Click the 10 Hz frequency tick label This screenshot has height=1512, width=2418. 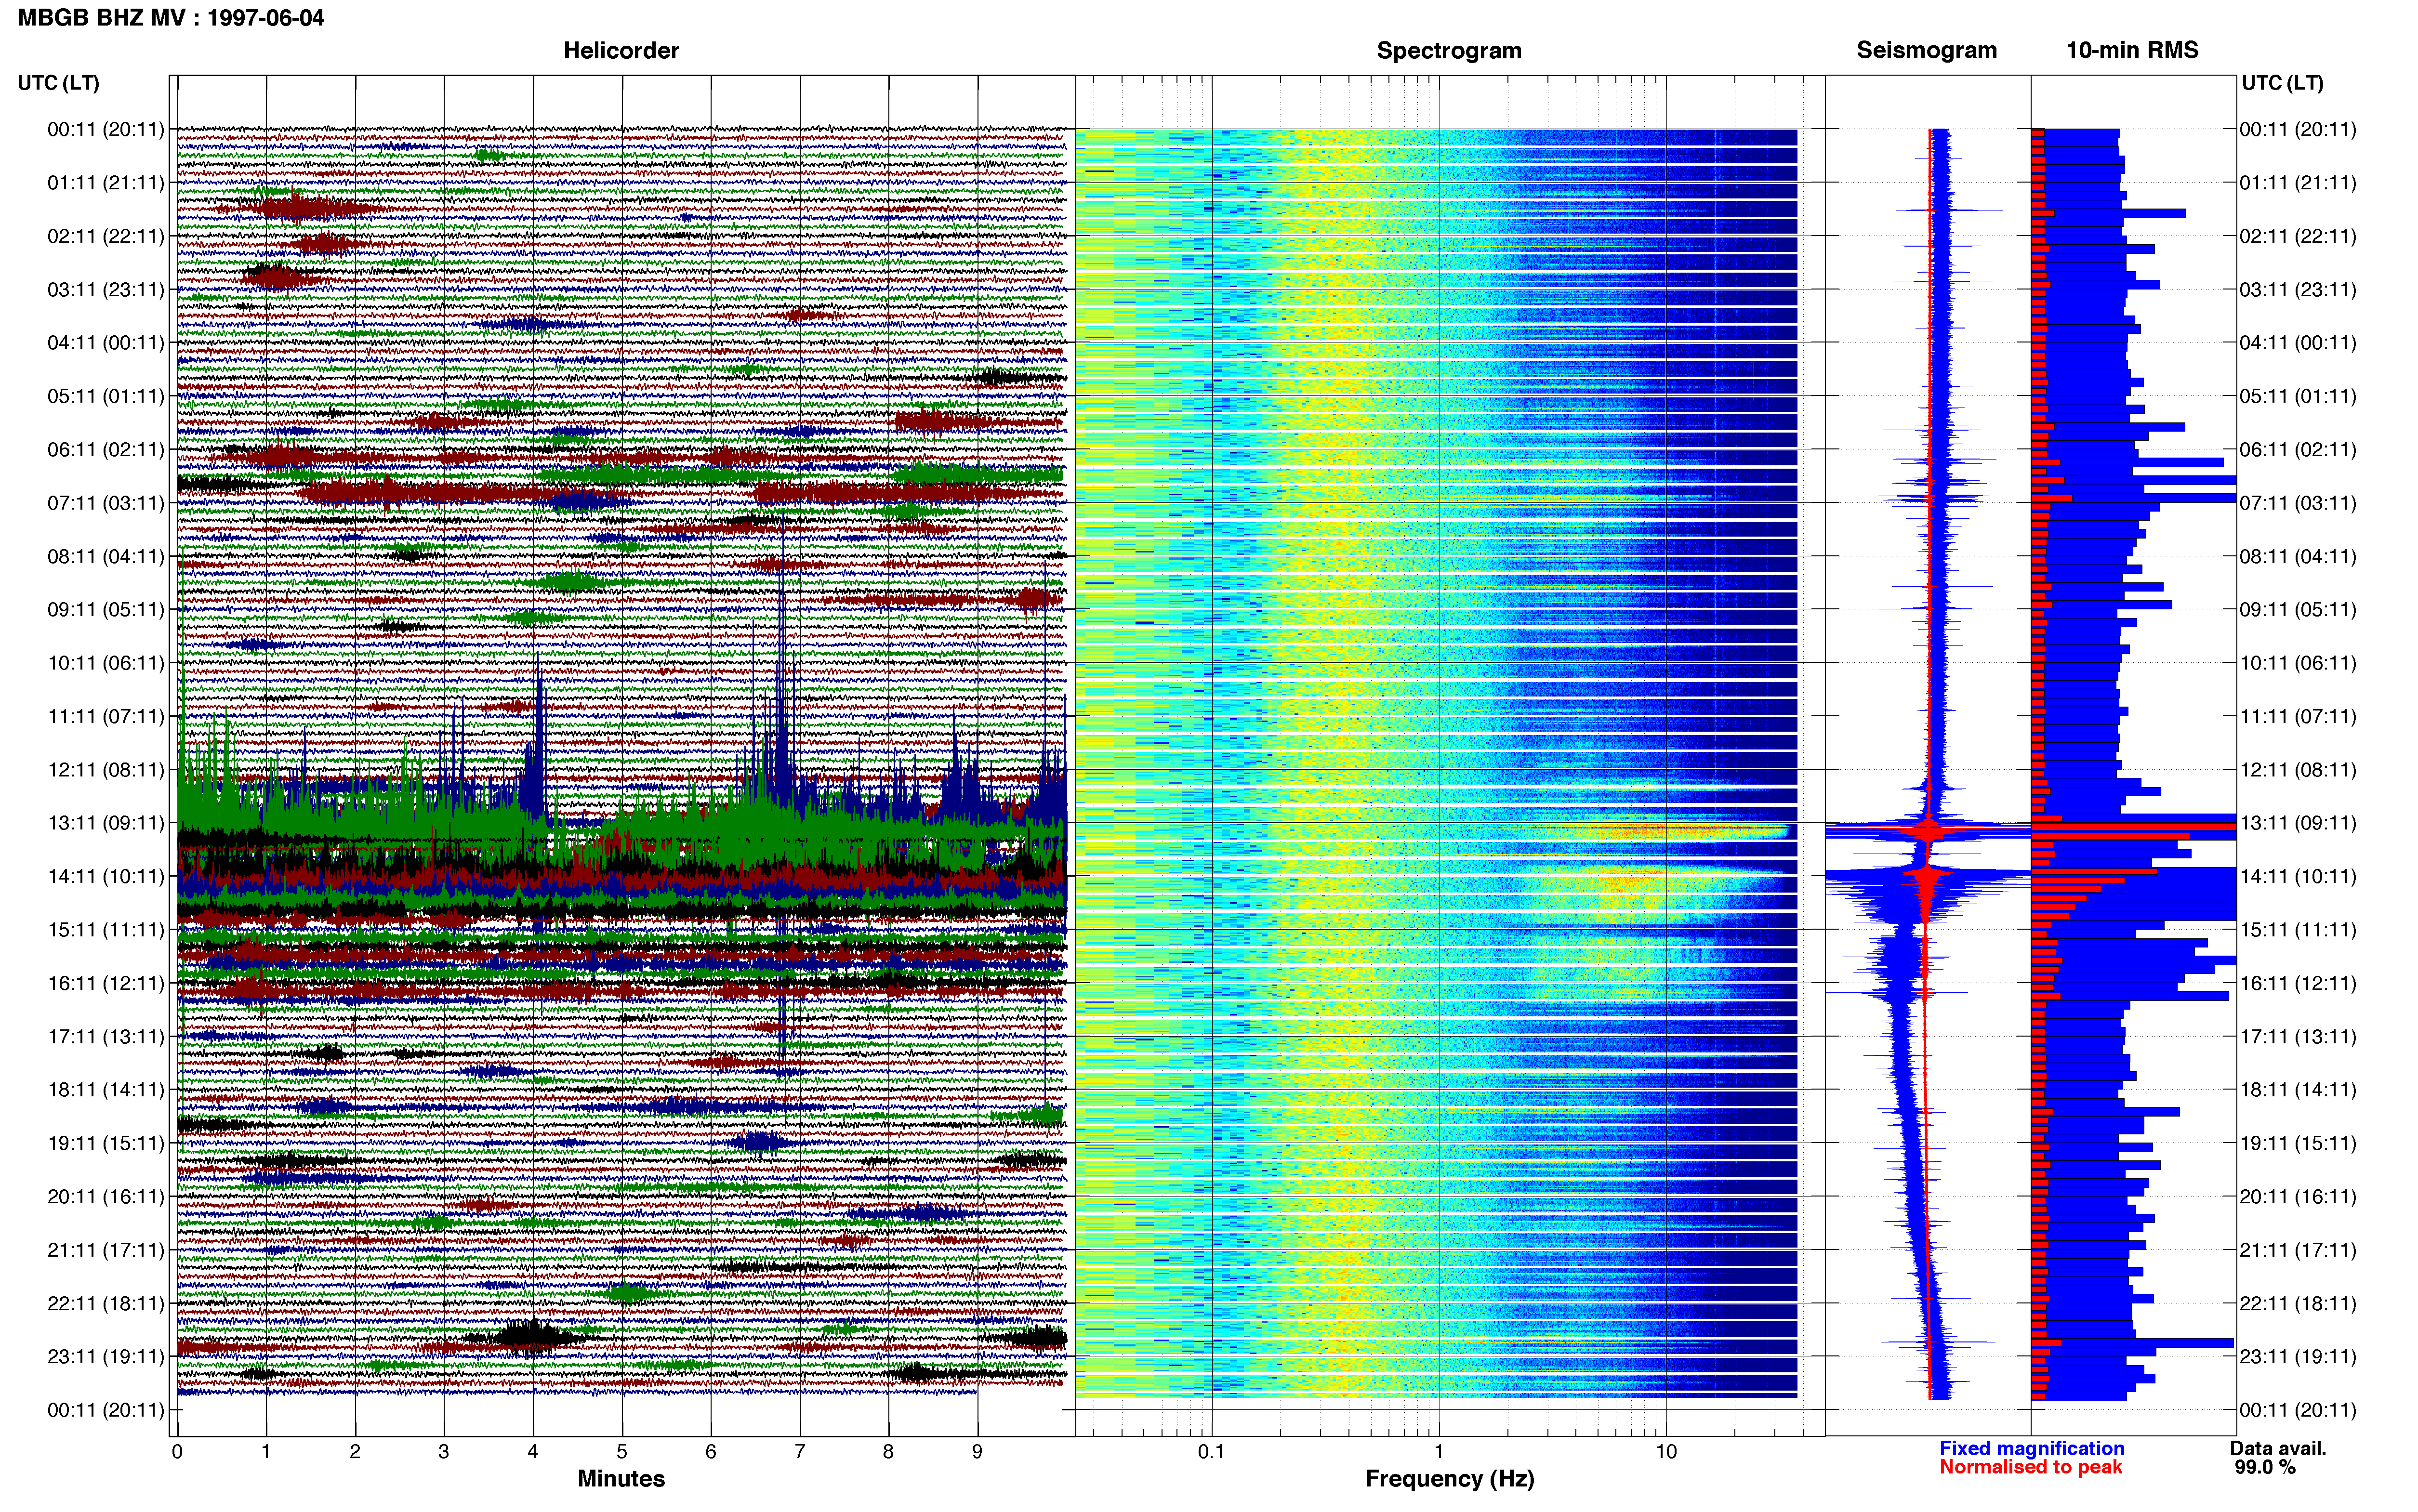pos(1666,1452)
